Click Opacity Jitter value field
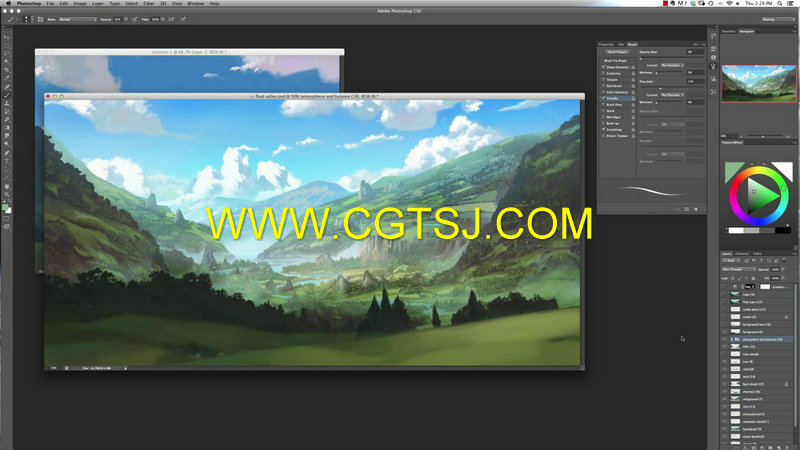 point(695,52)
